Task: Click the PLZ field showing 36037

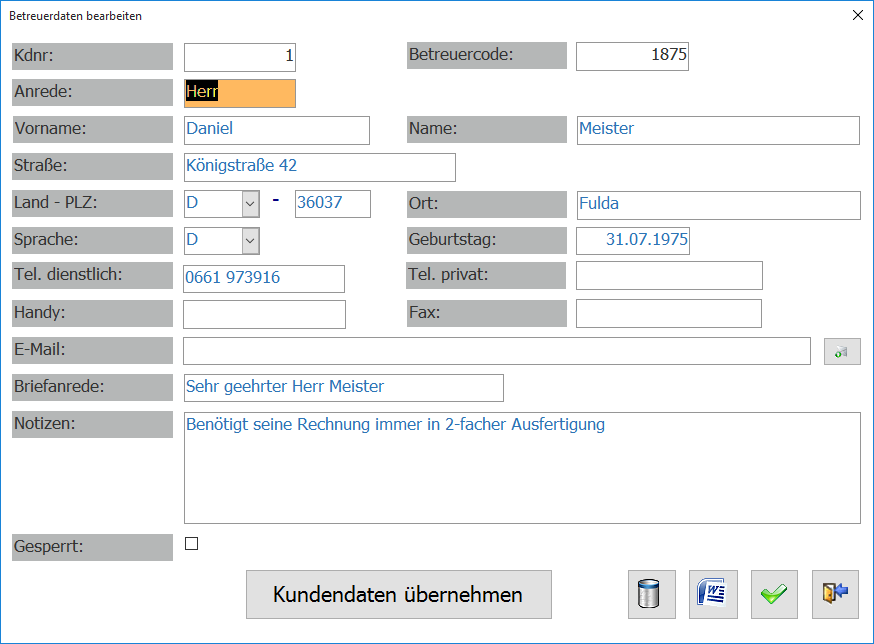Action: coord(332,204)
